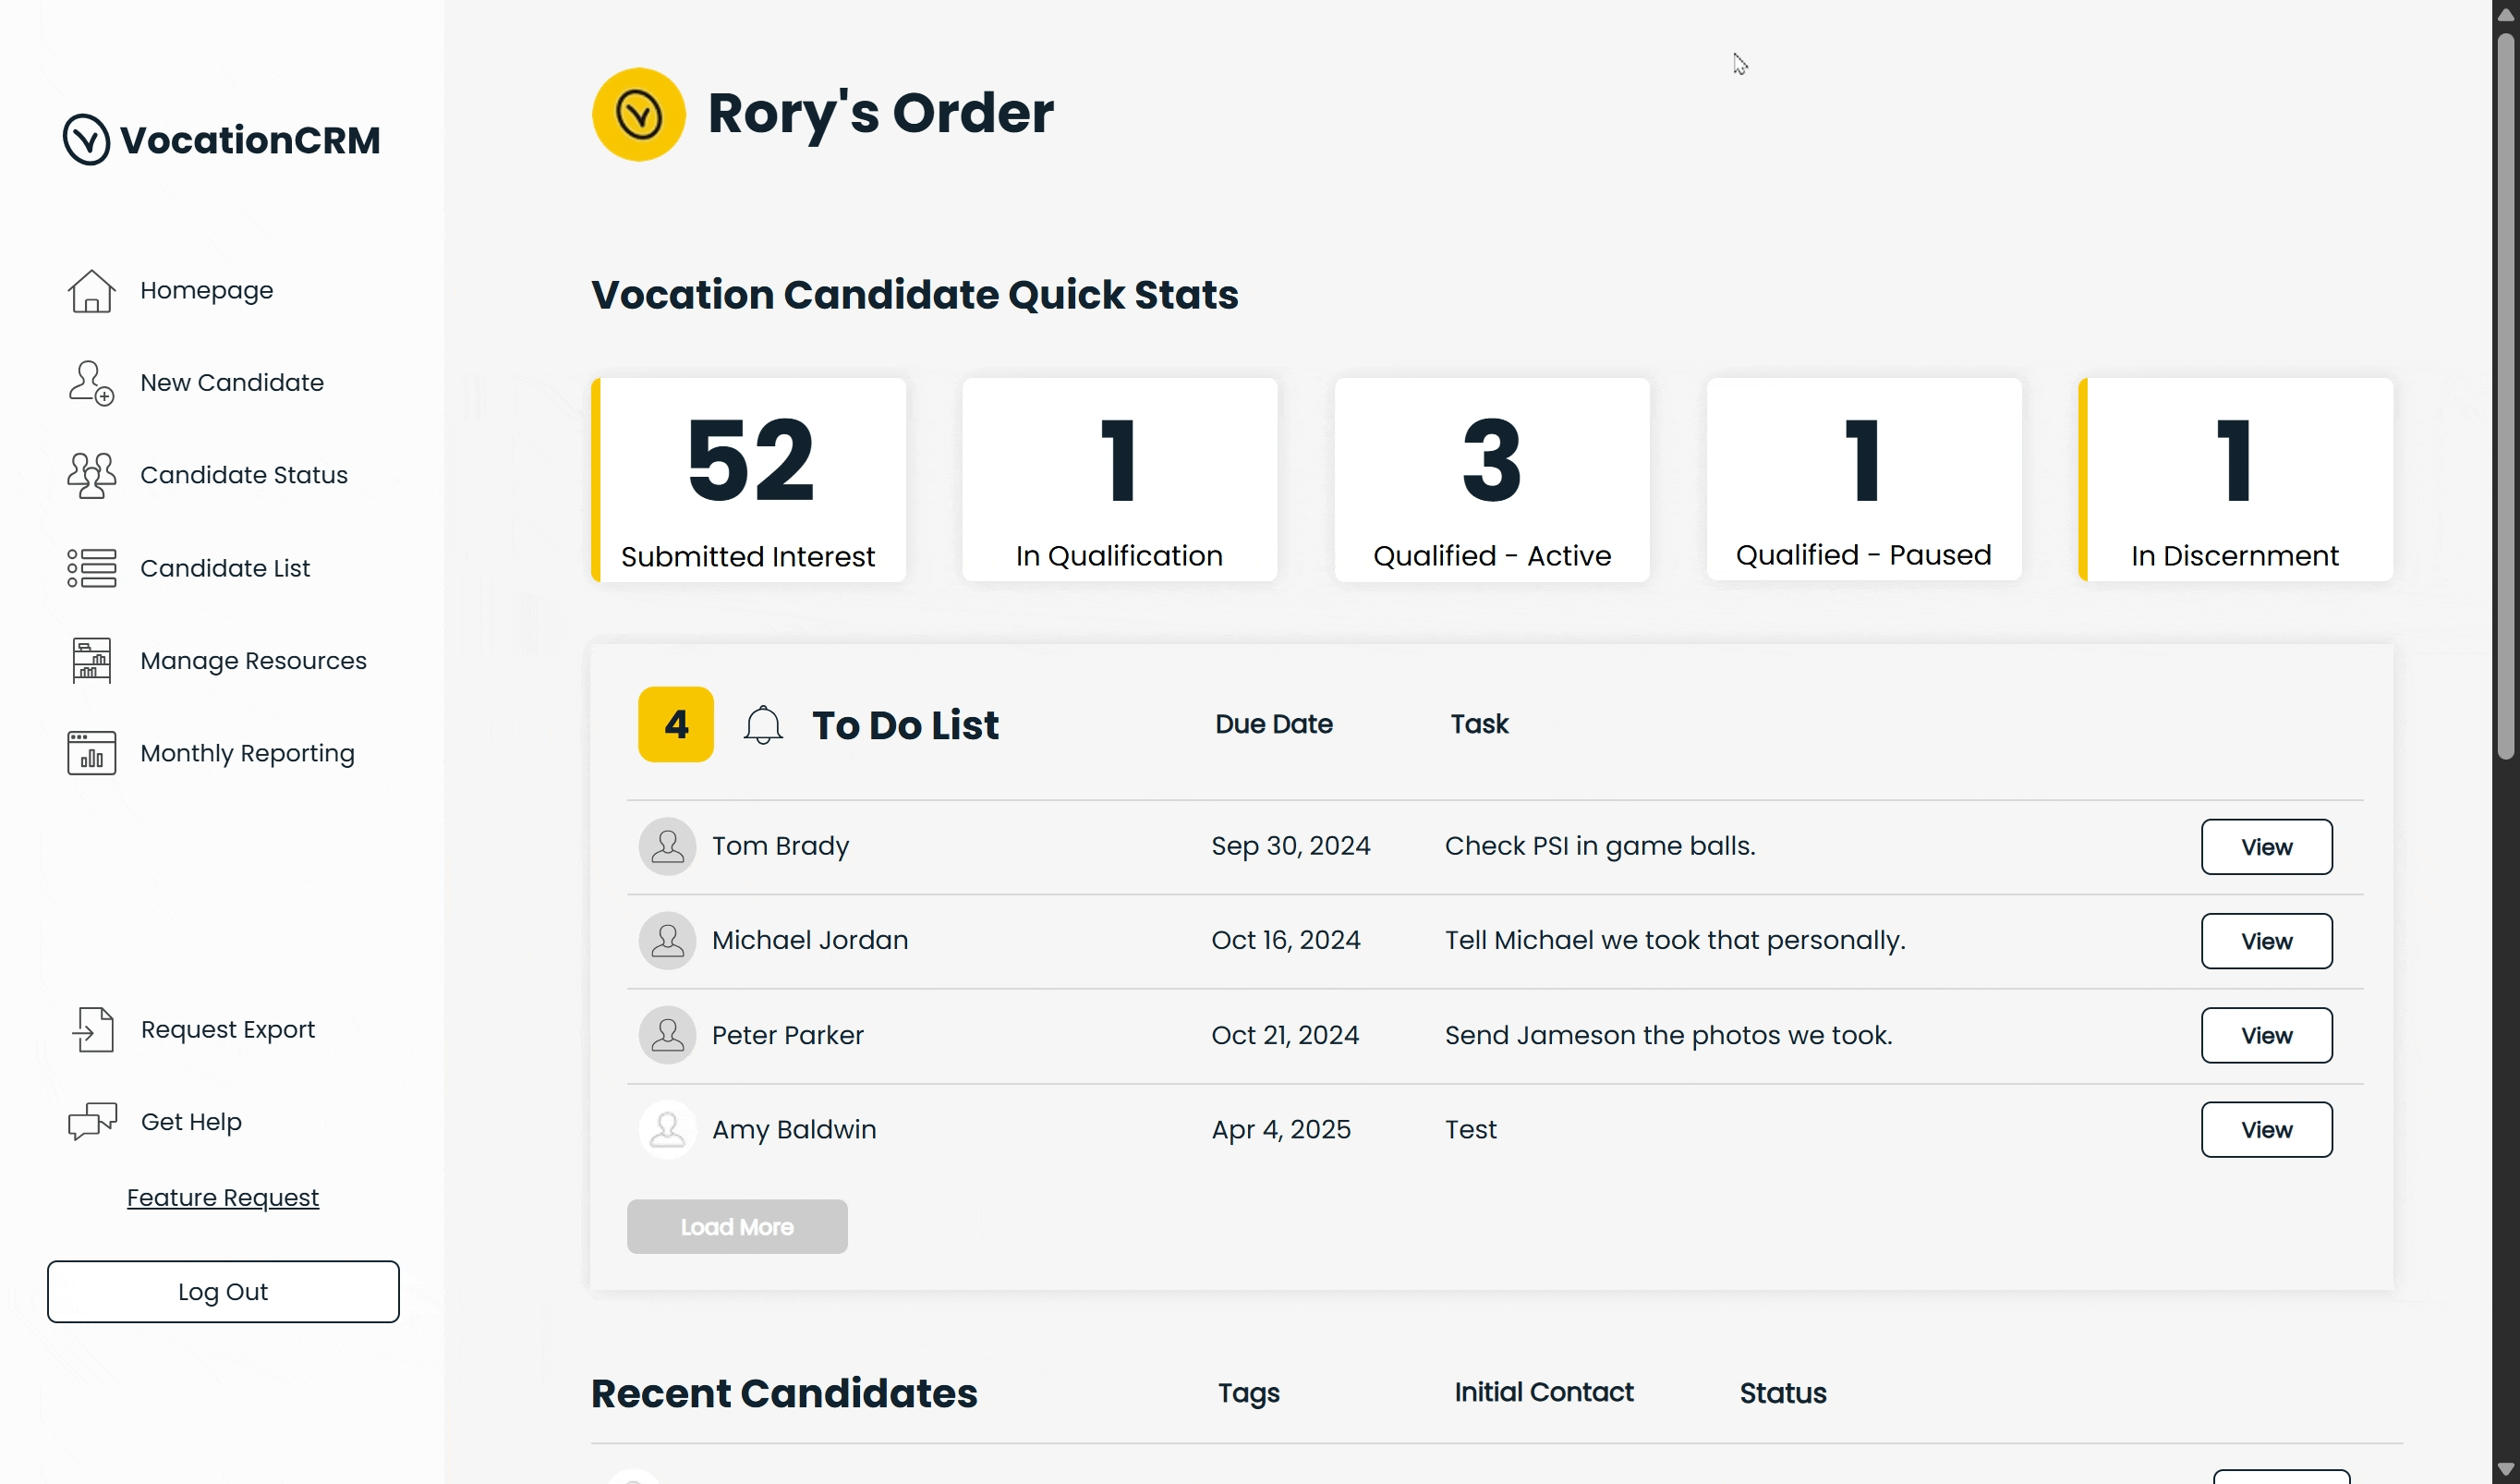Image resolution: width=2520 pixels, height=1484 pixels.
Task: Click the Request Export document icon
Action: click(93, 1029)
